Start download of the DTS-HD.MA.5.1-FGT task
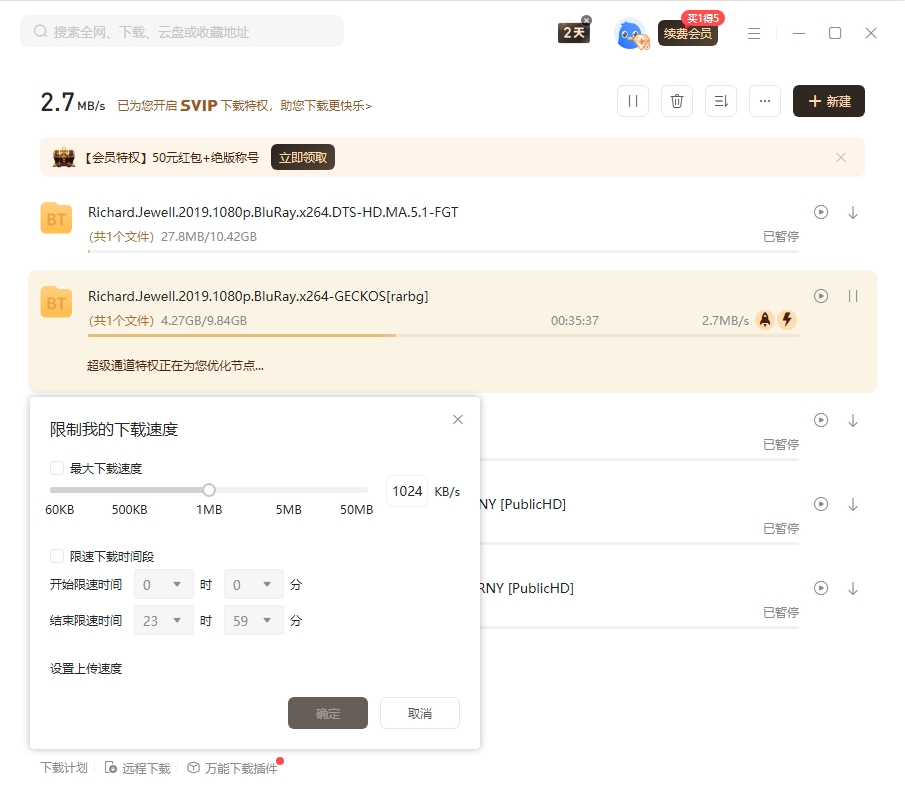905x787 pixels. [853, 212]
